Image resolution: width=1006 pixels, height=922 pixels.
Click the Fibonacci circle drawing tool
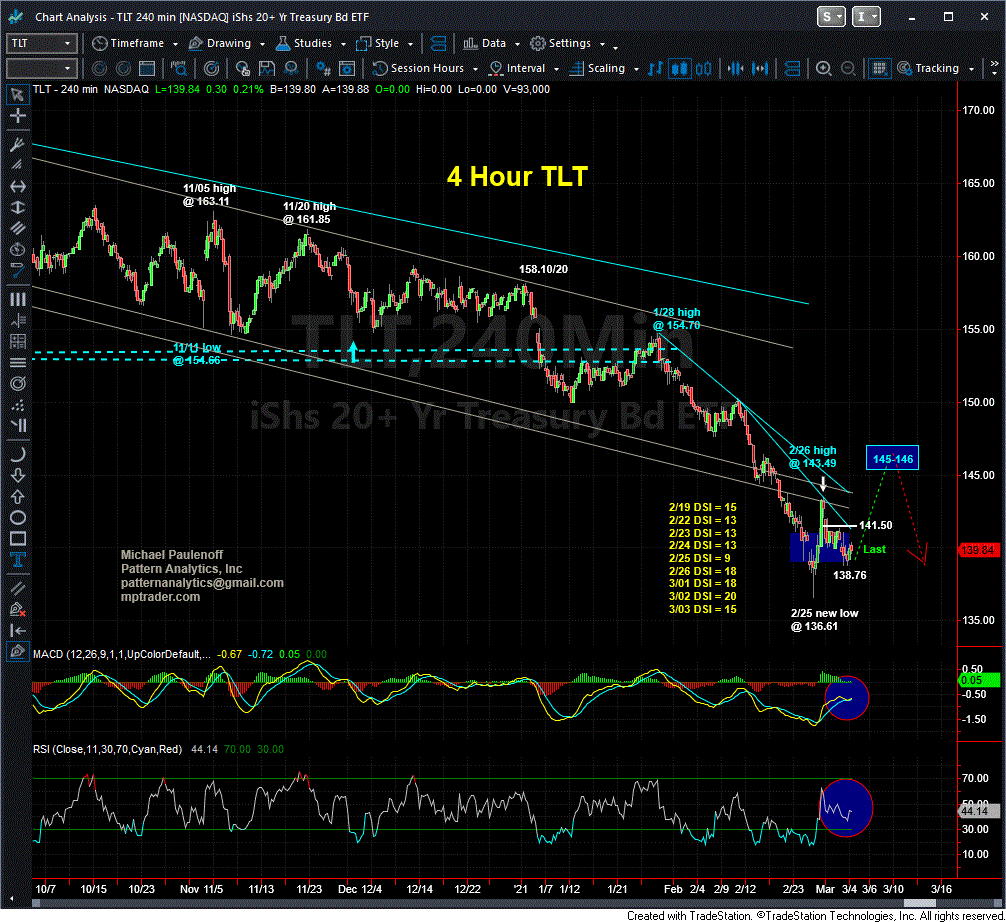pos(17,384)
